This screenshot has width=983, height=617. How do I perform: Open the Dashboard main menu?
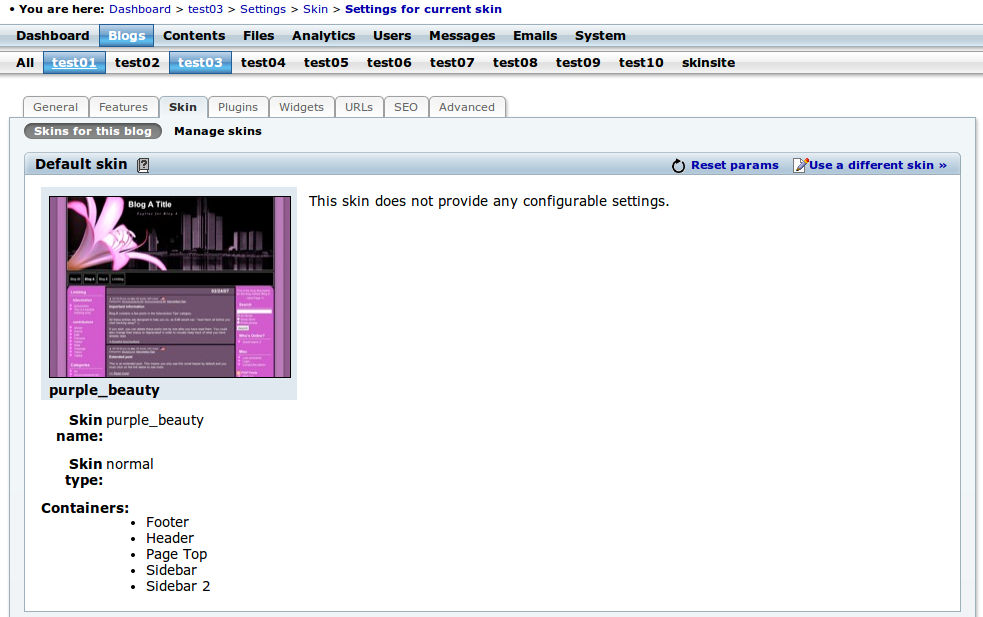coord(53,36)
